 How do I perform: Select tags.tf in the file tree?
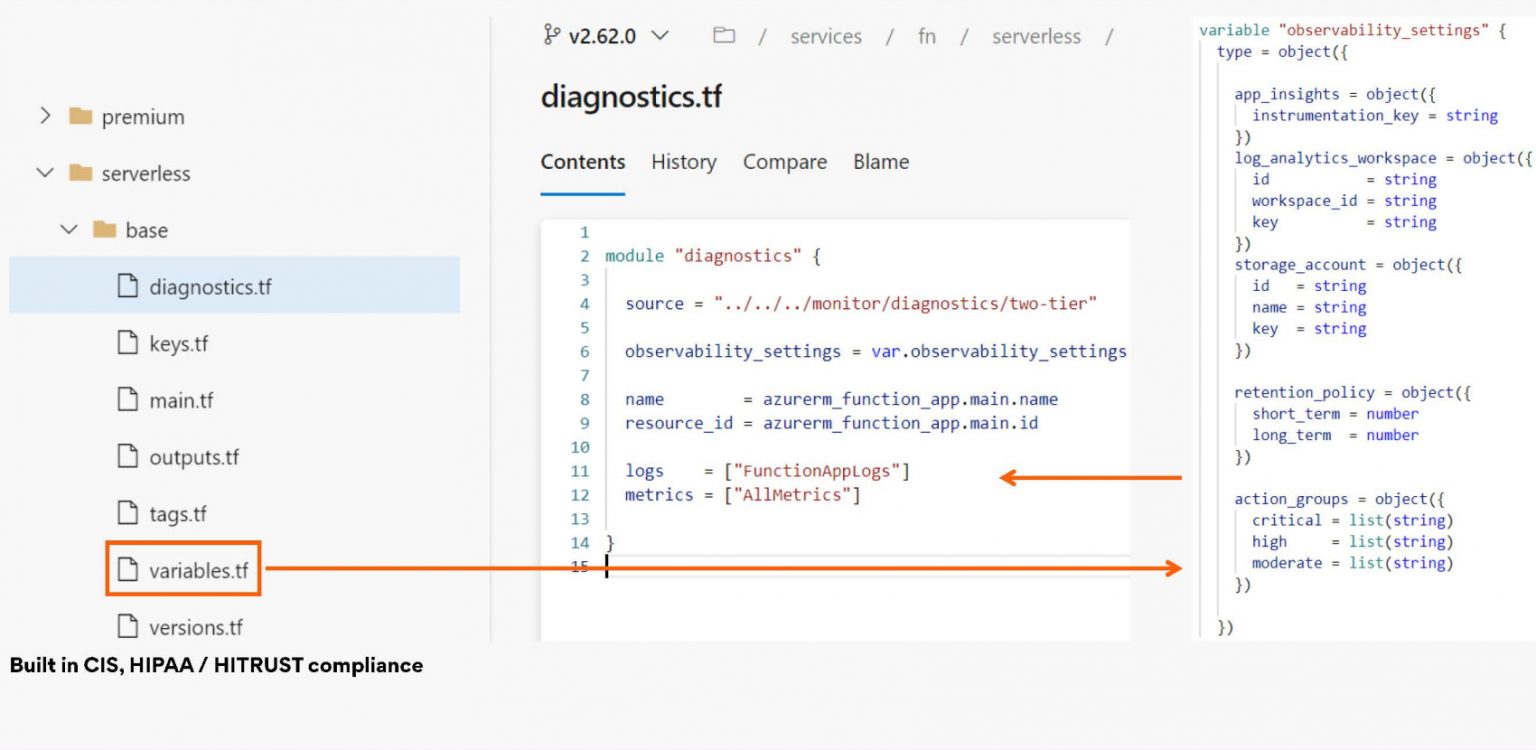[x=179, y=513]
